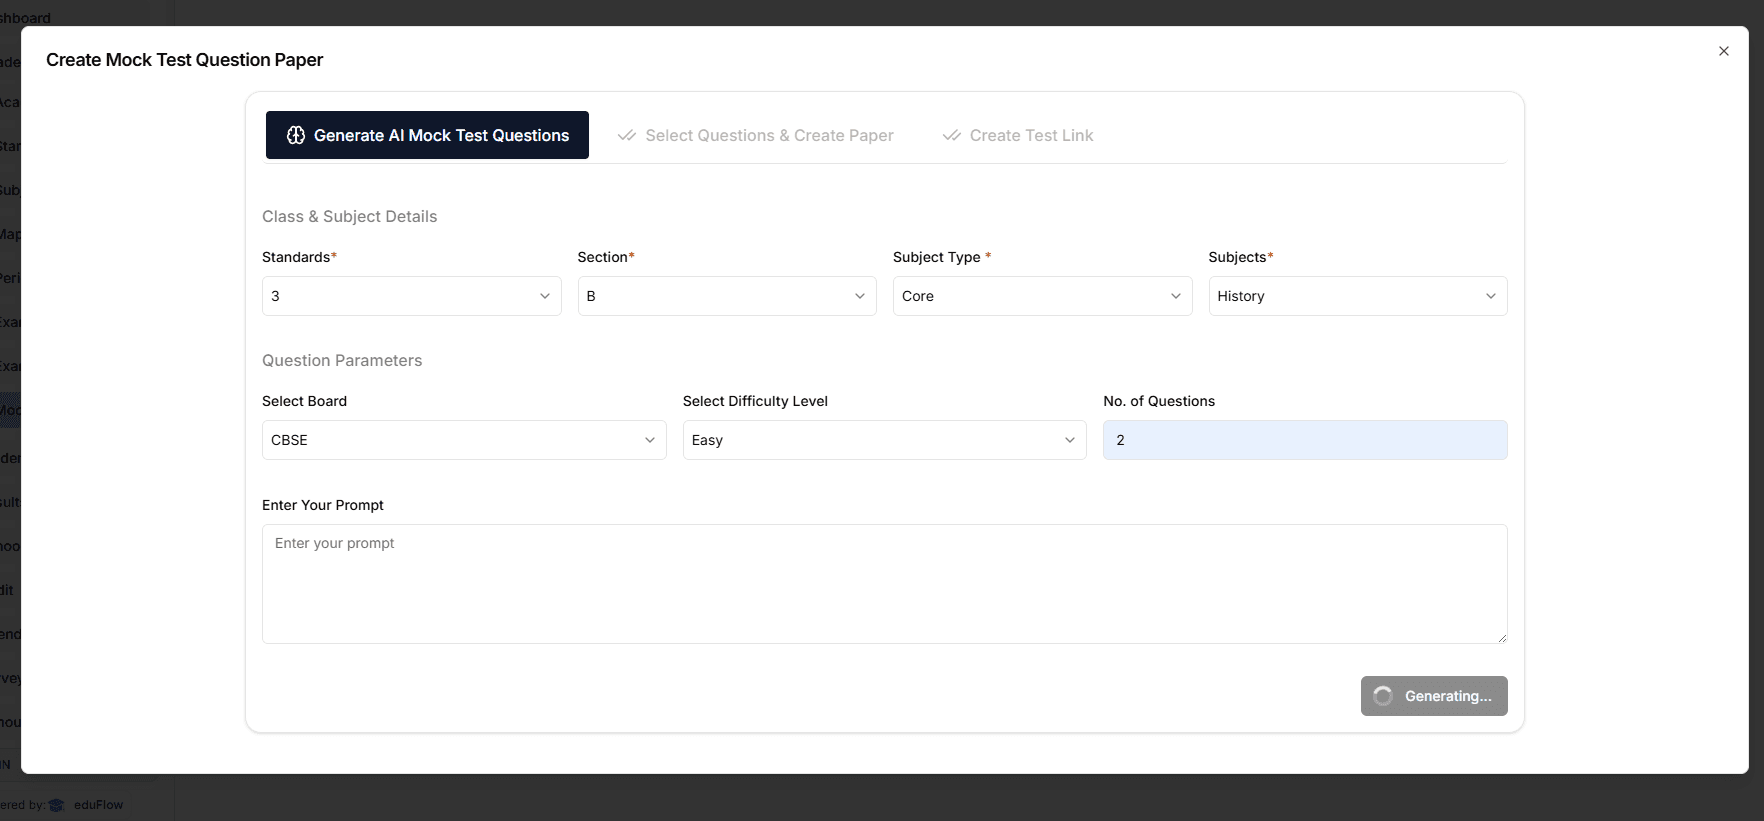Open the Standards dropdown
The width and height of the screenshot is (1764, 821).
411,296
